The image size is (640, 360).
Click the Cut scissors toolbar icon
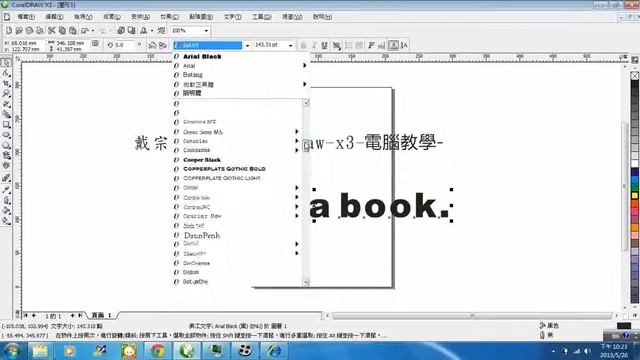(51, 31)
